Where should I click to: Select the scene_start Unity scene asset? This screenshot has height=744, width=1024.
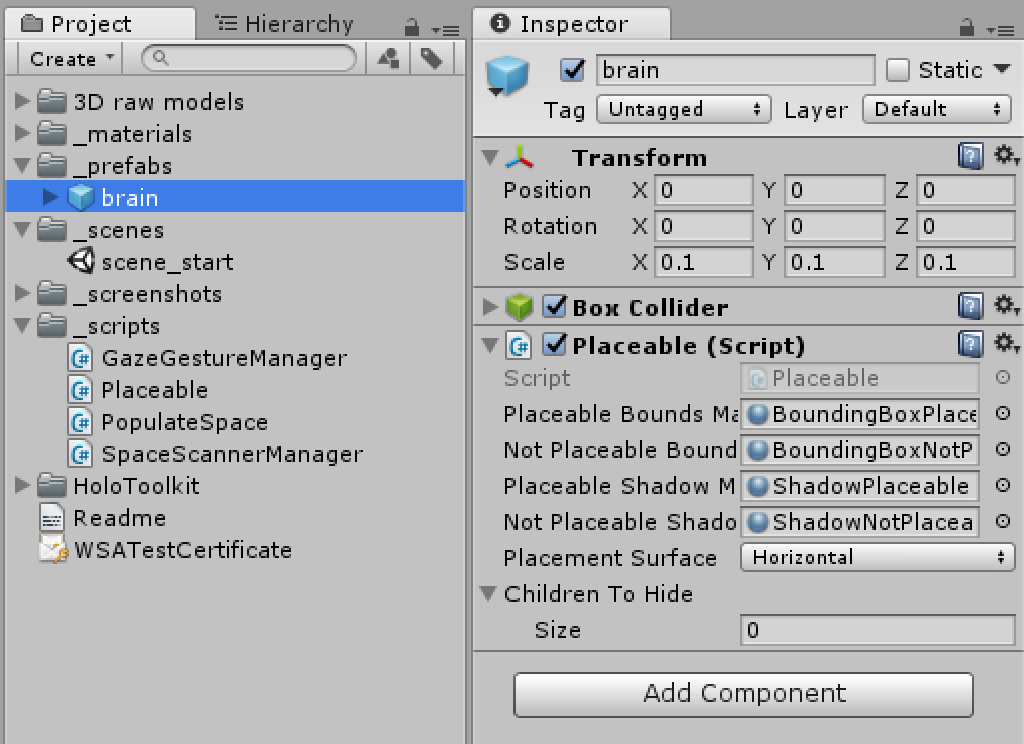[166, 262]
